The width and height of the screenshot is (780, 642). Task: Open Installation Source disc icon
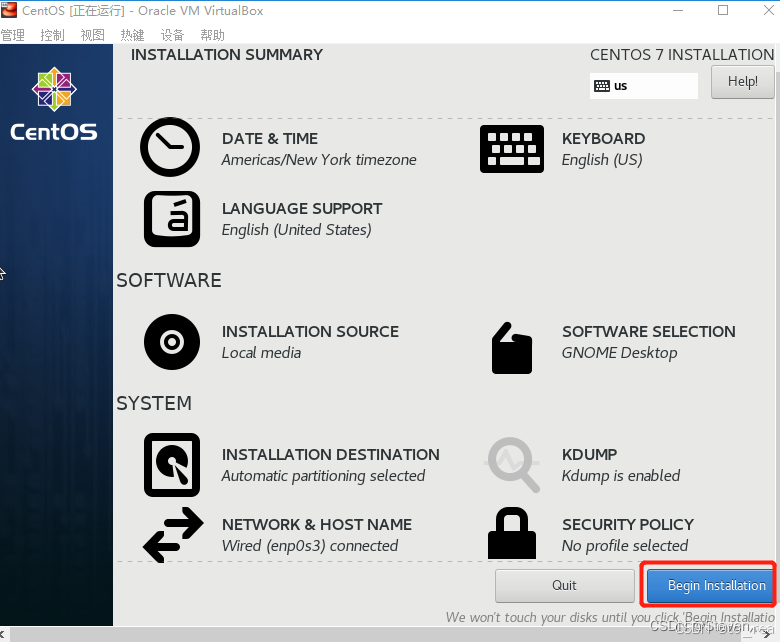[x=172, y=342]
